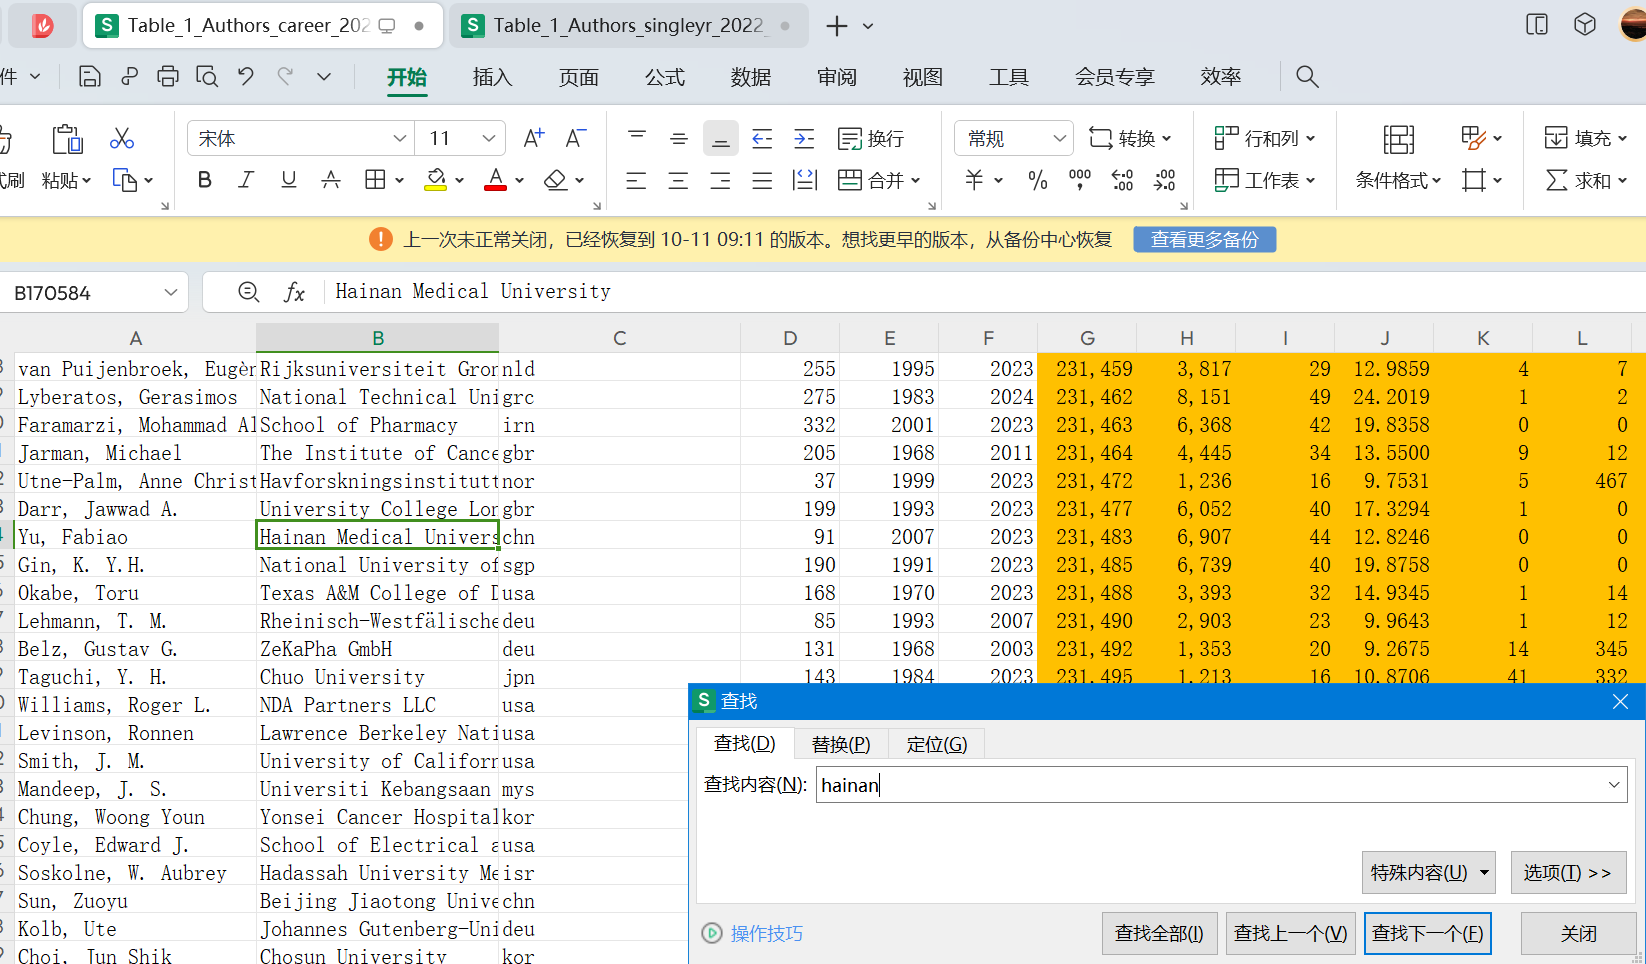Increase decimal places
This screenshot has height=964, width=1646.
(x=1123, y=180)
